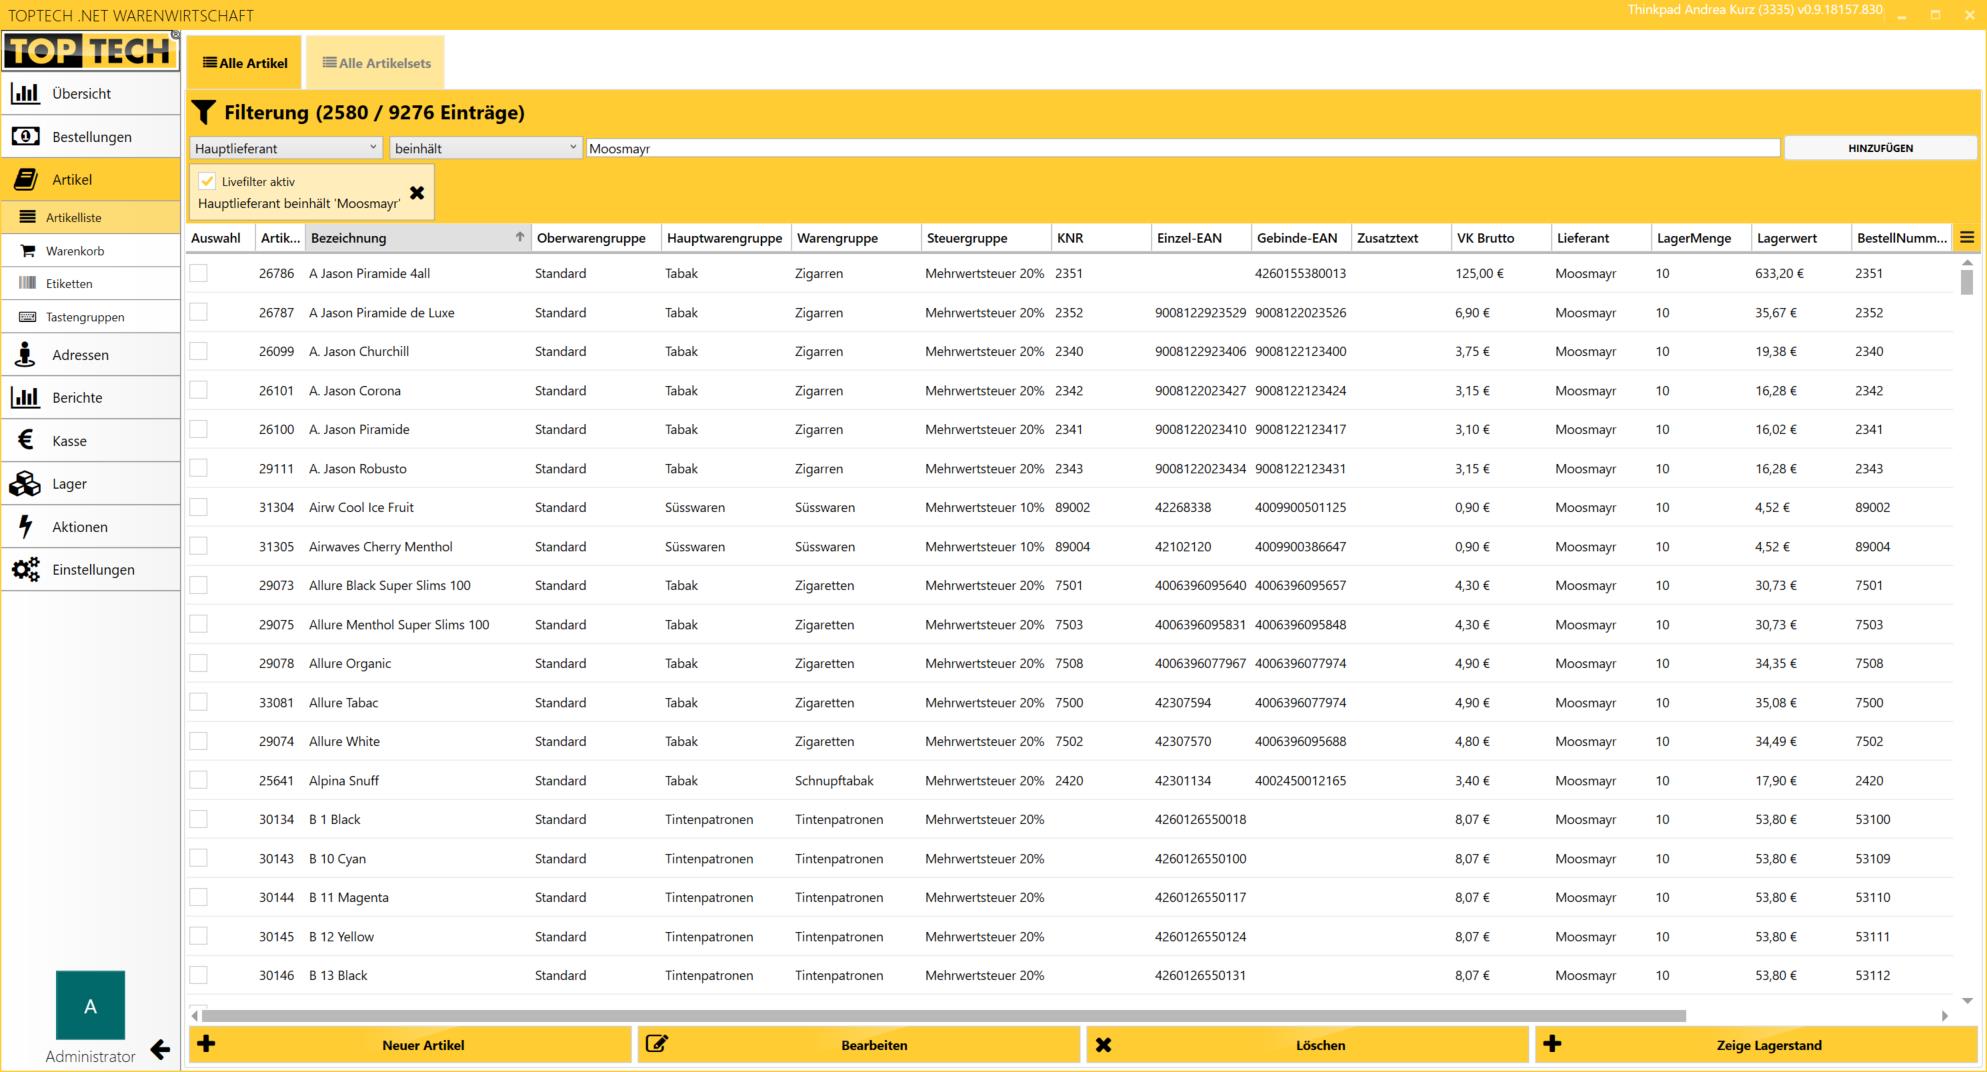This screenshot has width=1987, height=1072.
Task: Open the beinhält operator dropdown
Action: [486, 148]
